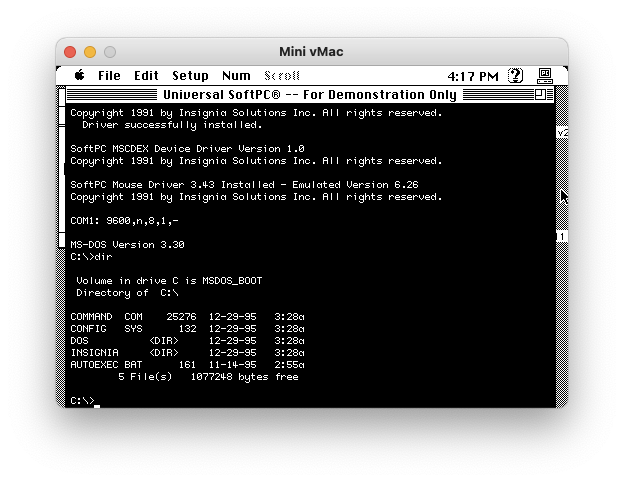Open the Num menu

click(x=236, y=76)
